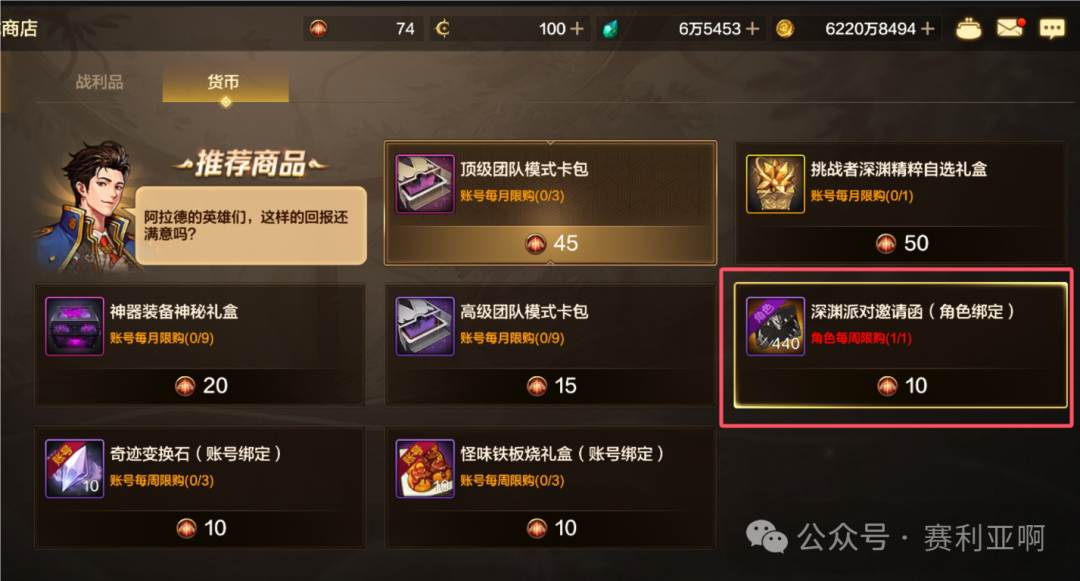The image size is (1080, 581).
Task: Click the 奇迹变换石 crystal icon
Action: [x=74, y=469]
